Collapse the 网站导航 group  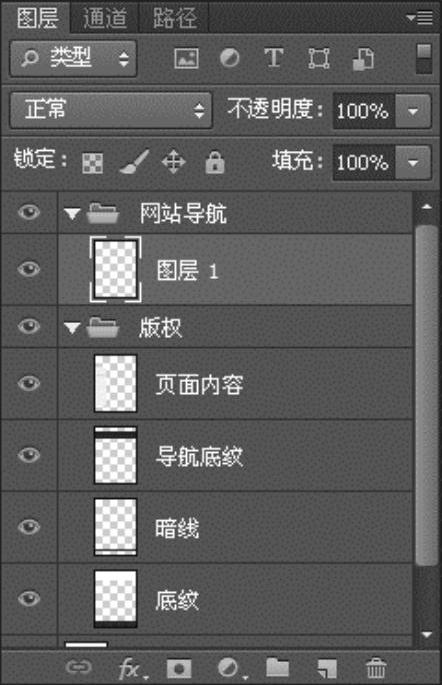pyautogui.click(x=72, y=214)
